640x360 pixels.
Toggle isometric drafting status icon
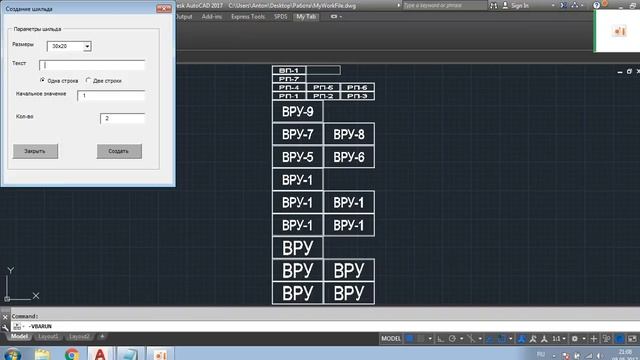[x=471, y=338]
